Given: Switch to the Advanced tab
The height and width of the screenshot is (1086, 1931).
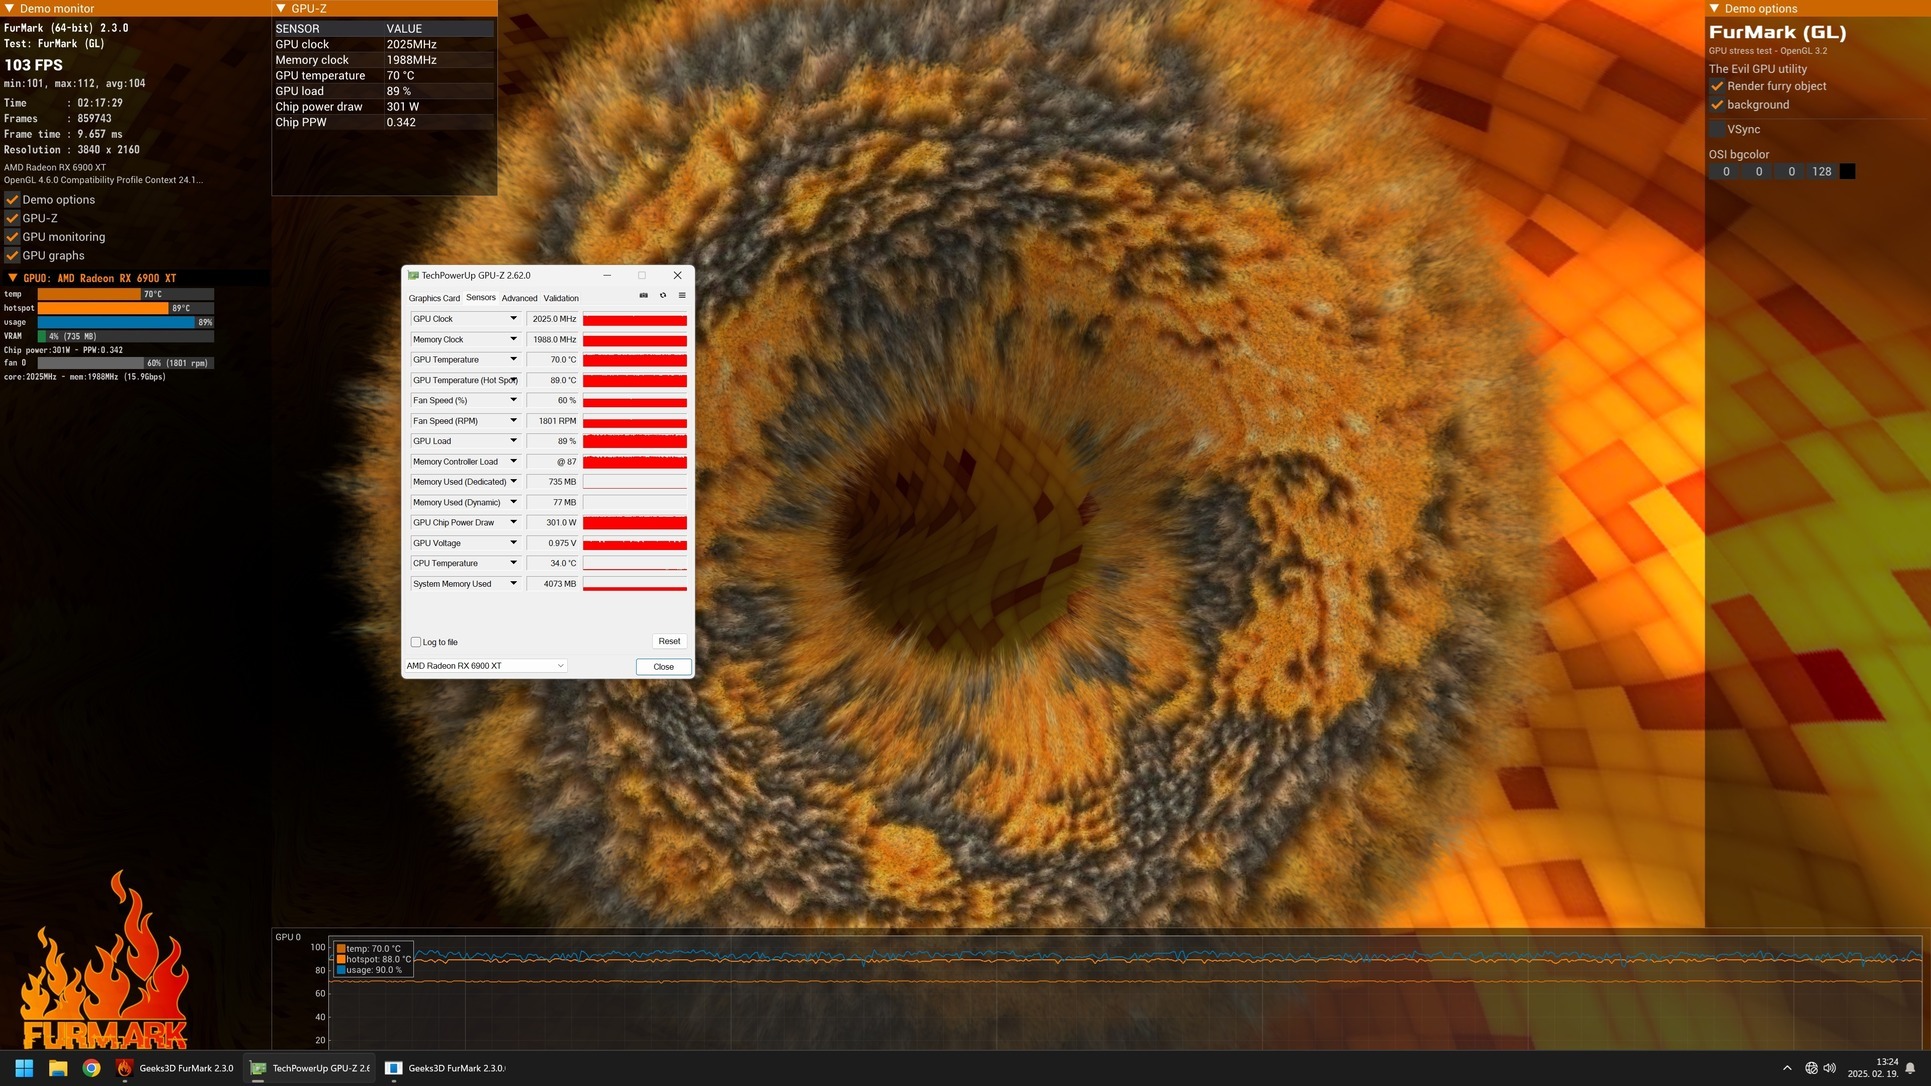Looking at the screenshot, I should pyautogui.click(x=519, y=298).
